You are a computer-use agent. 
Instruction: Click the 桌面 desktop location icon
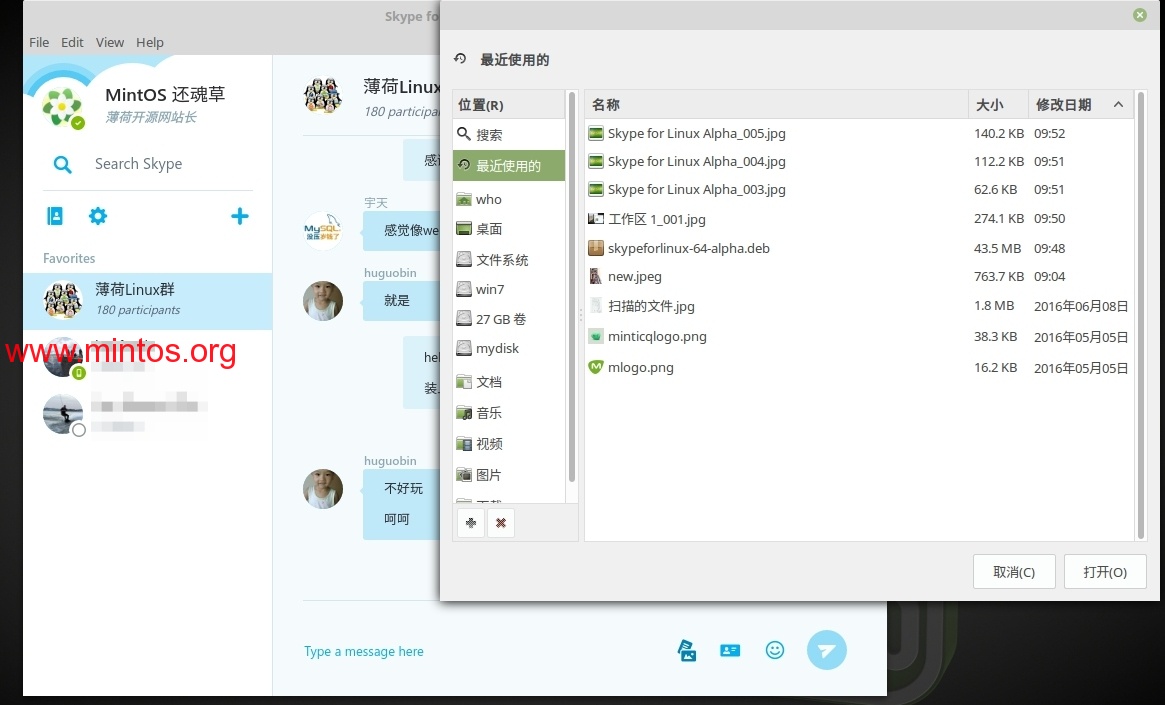pos(464,229)
